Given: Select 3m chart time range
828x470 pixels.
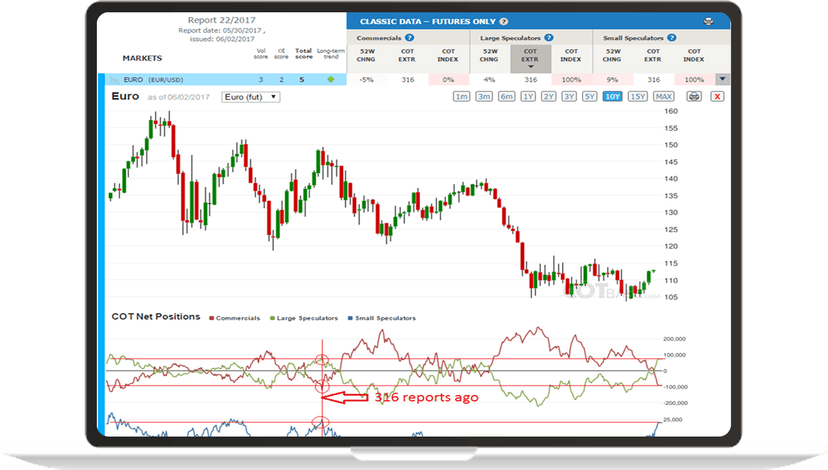Looking at the screenshot, I should [484, 97].
